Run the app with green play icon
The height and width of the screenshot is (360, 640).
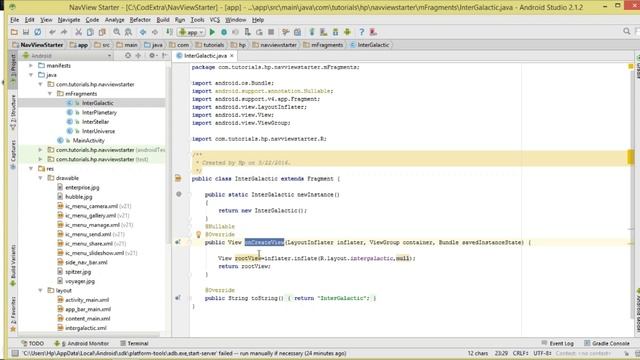pyautogui.click(x=212, y=32)
